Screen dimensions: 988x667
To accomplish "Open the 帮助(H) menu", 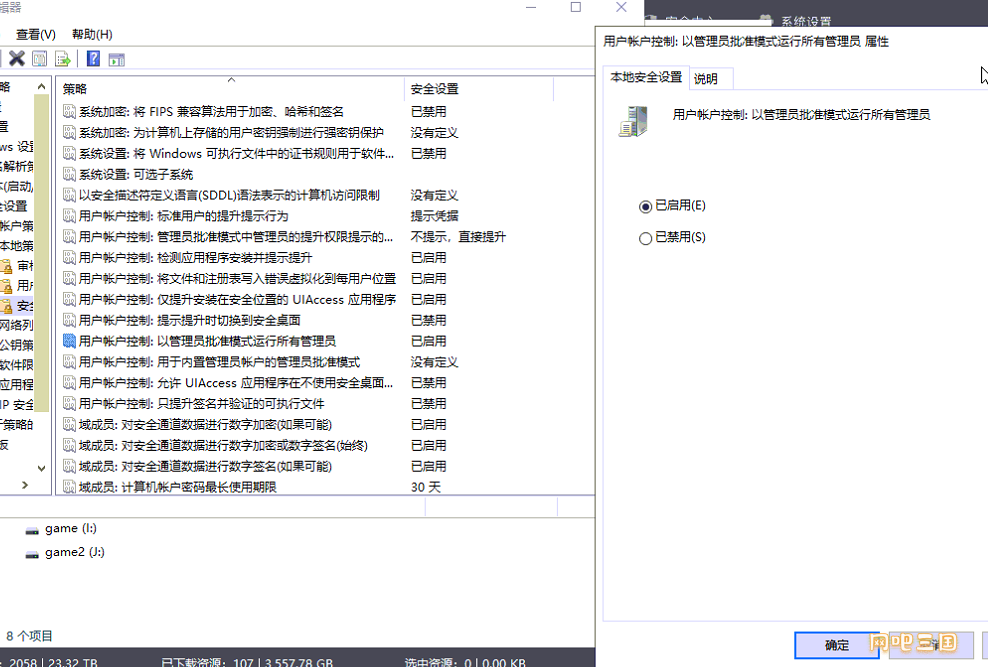I will point(92,34).
